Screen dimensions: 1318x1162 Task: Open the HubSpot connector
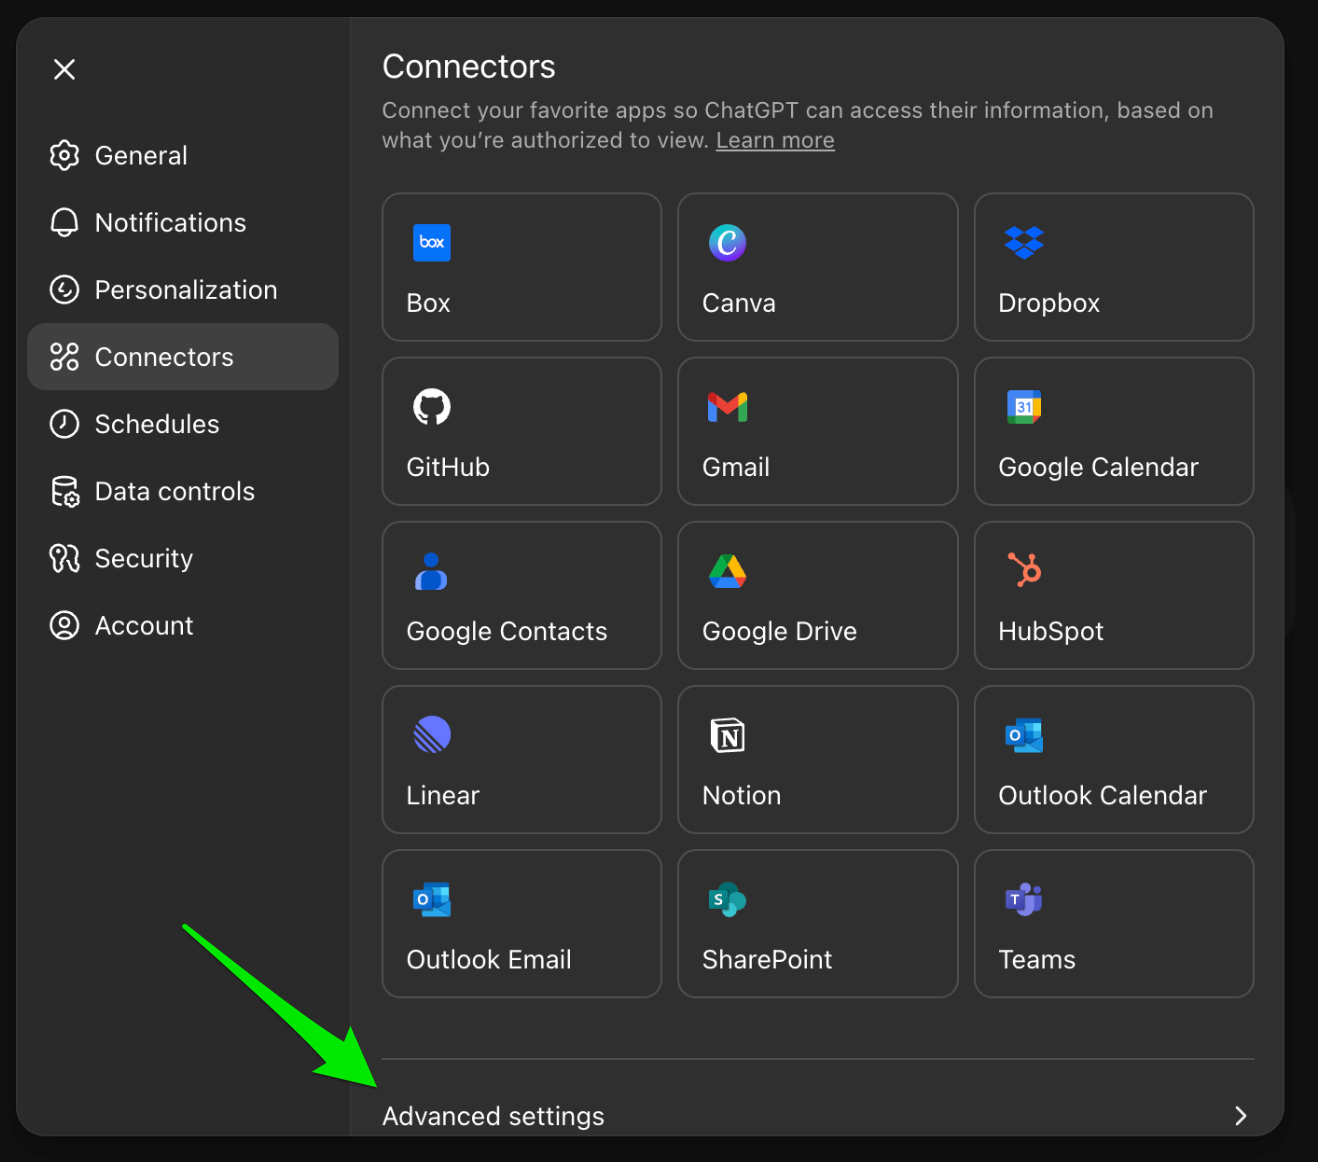[1113, 595]
